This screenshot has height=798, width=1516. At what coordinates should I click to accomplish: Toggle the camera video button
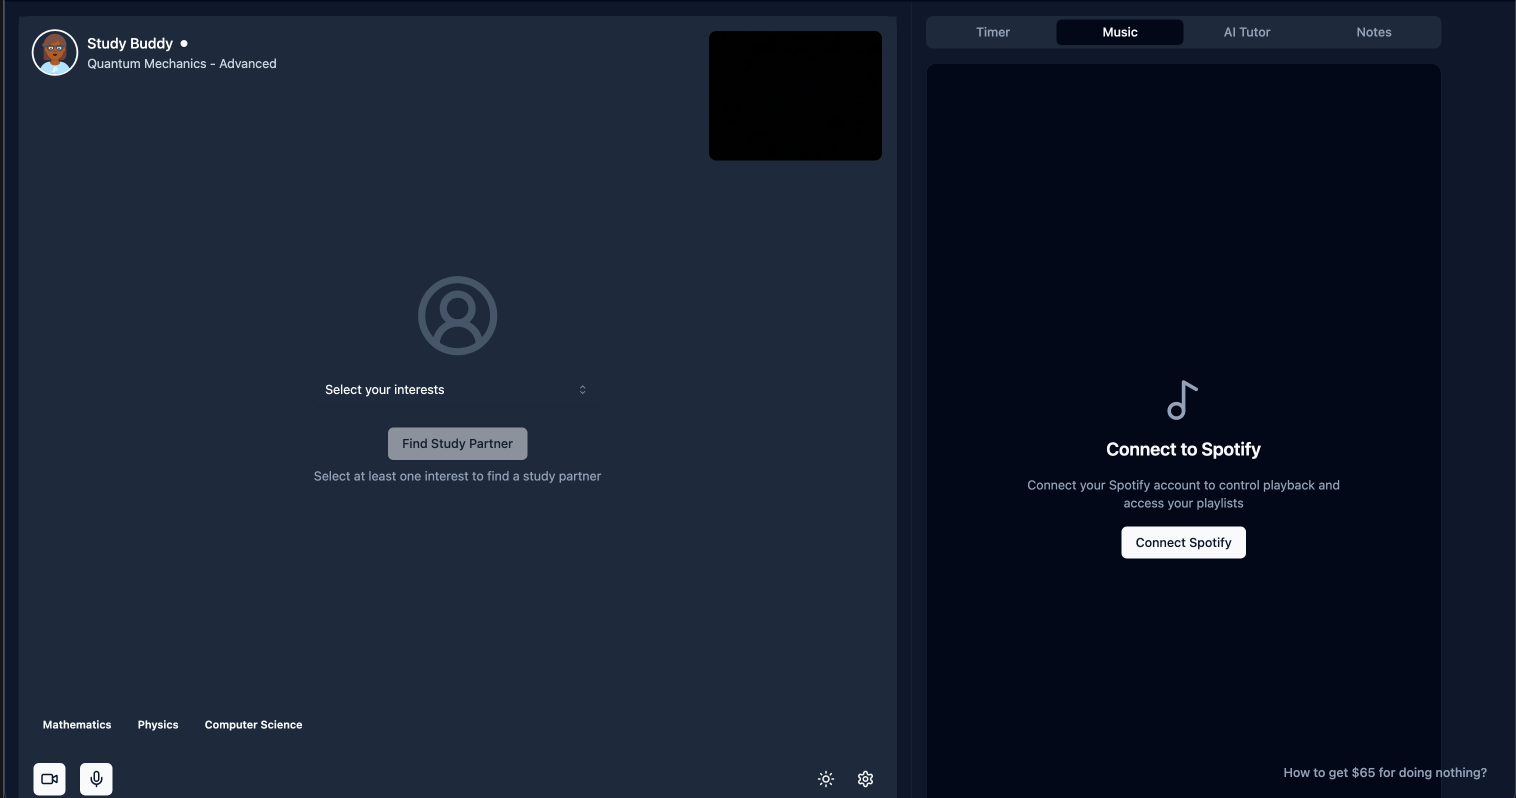point(49,779)
